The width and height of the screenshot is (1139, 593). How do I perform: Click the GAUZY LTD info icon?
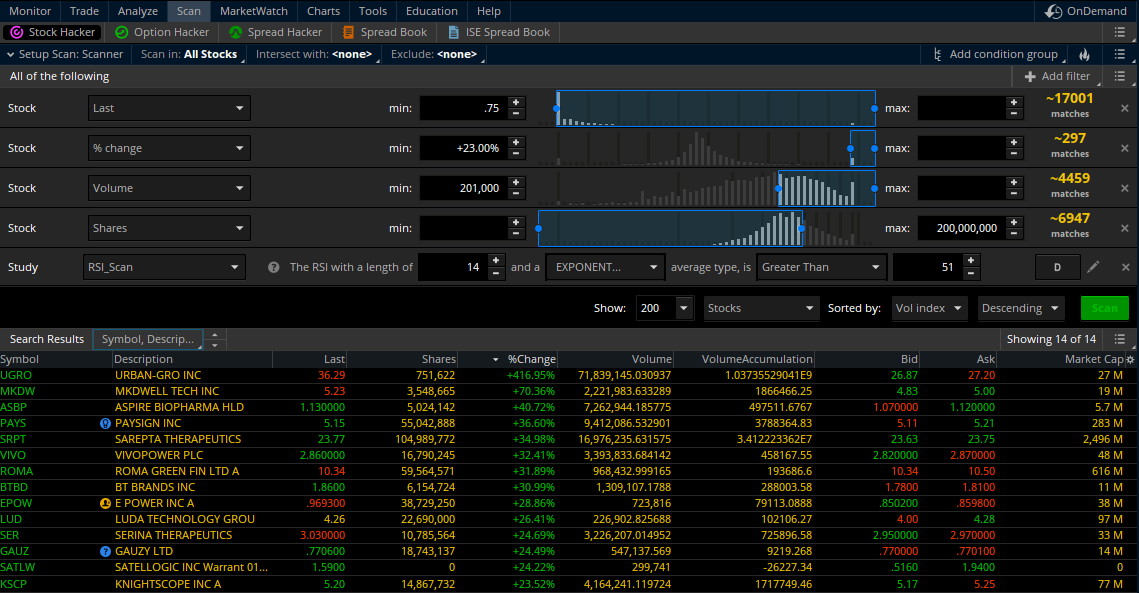click(105, 551)
